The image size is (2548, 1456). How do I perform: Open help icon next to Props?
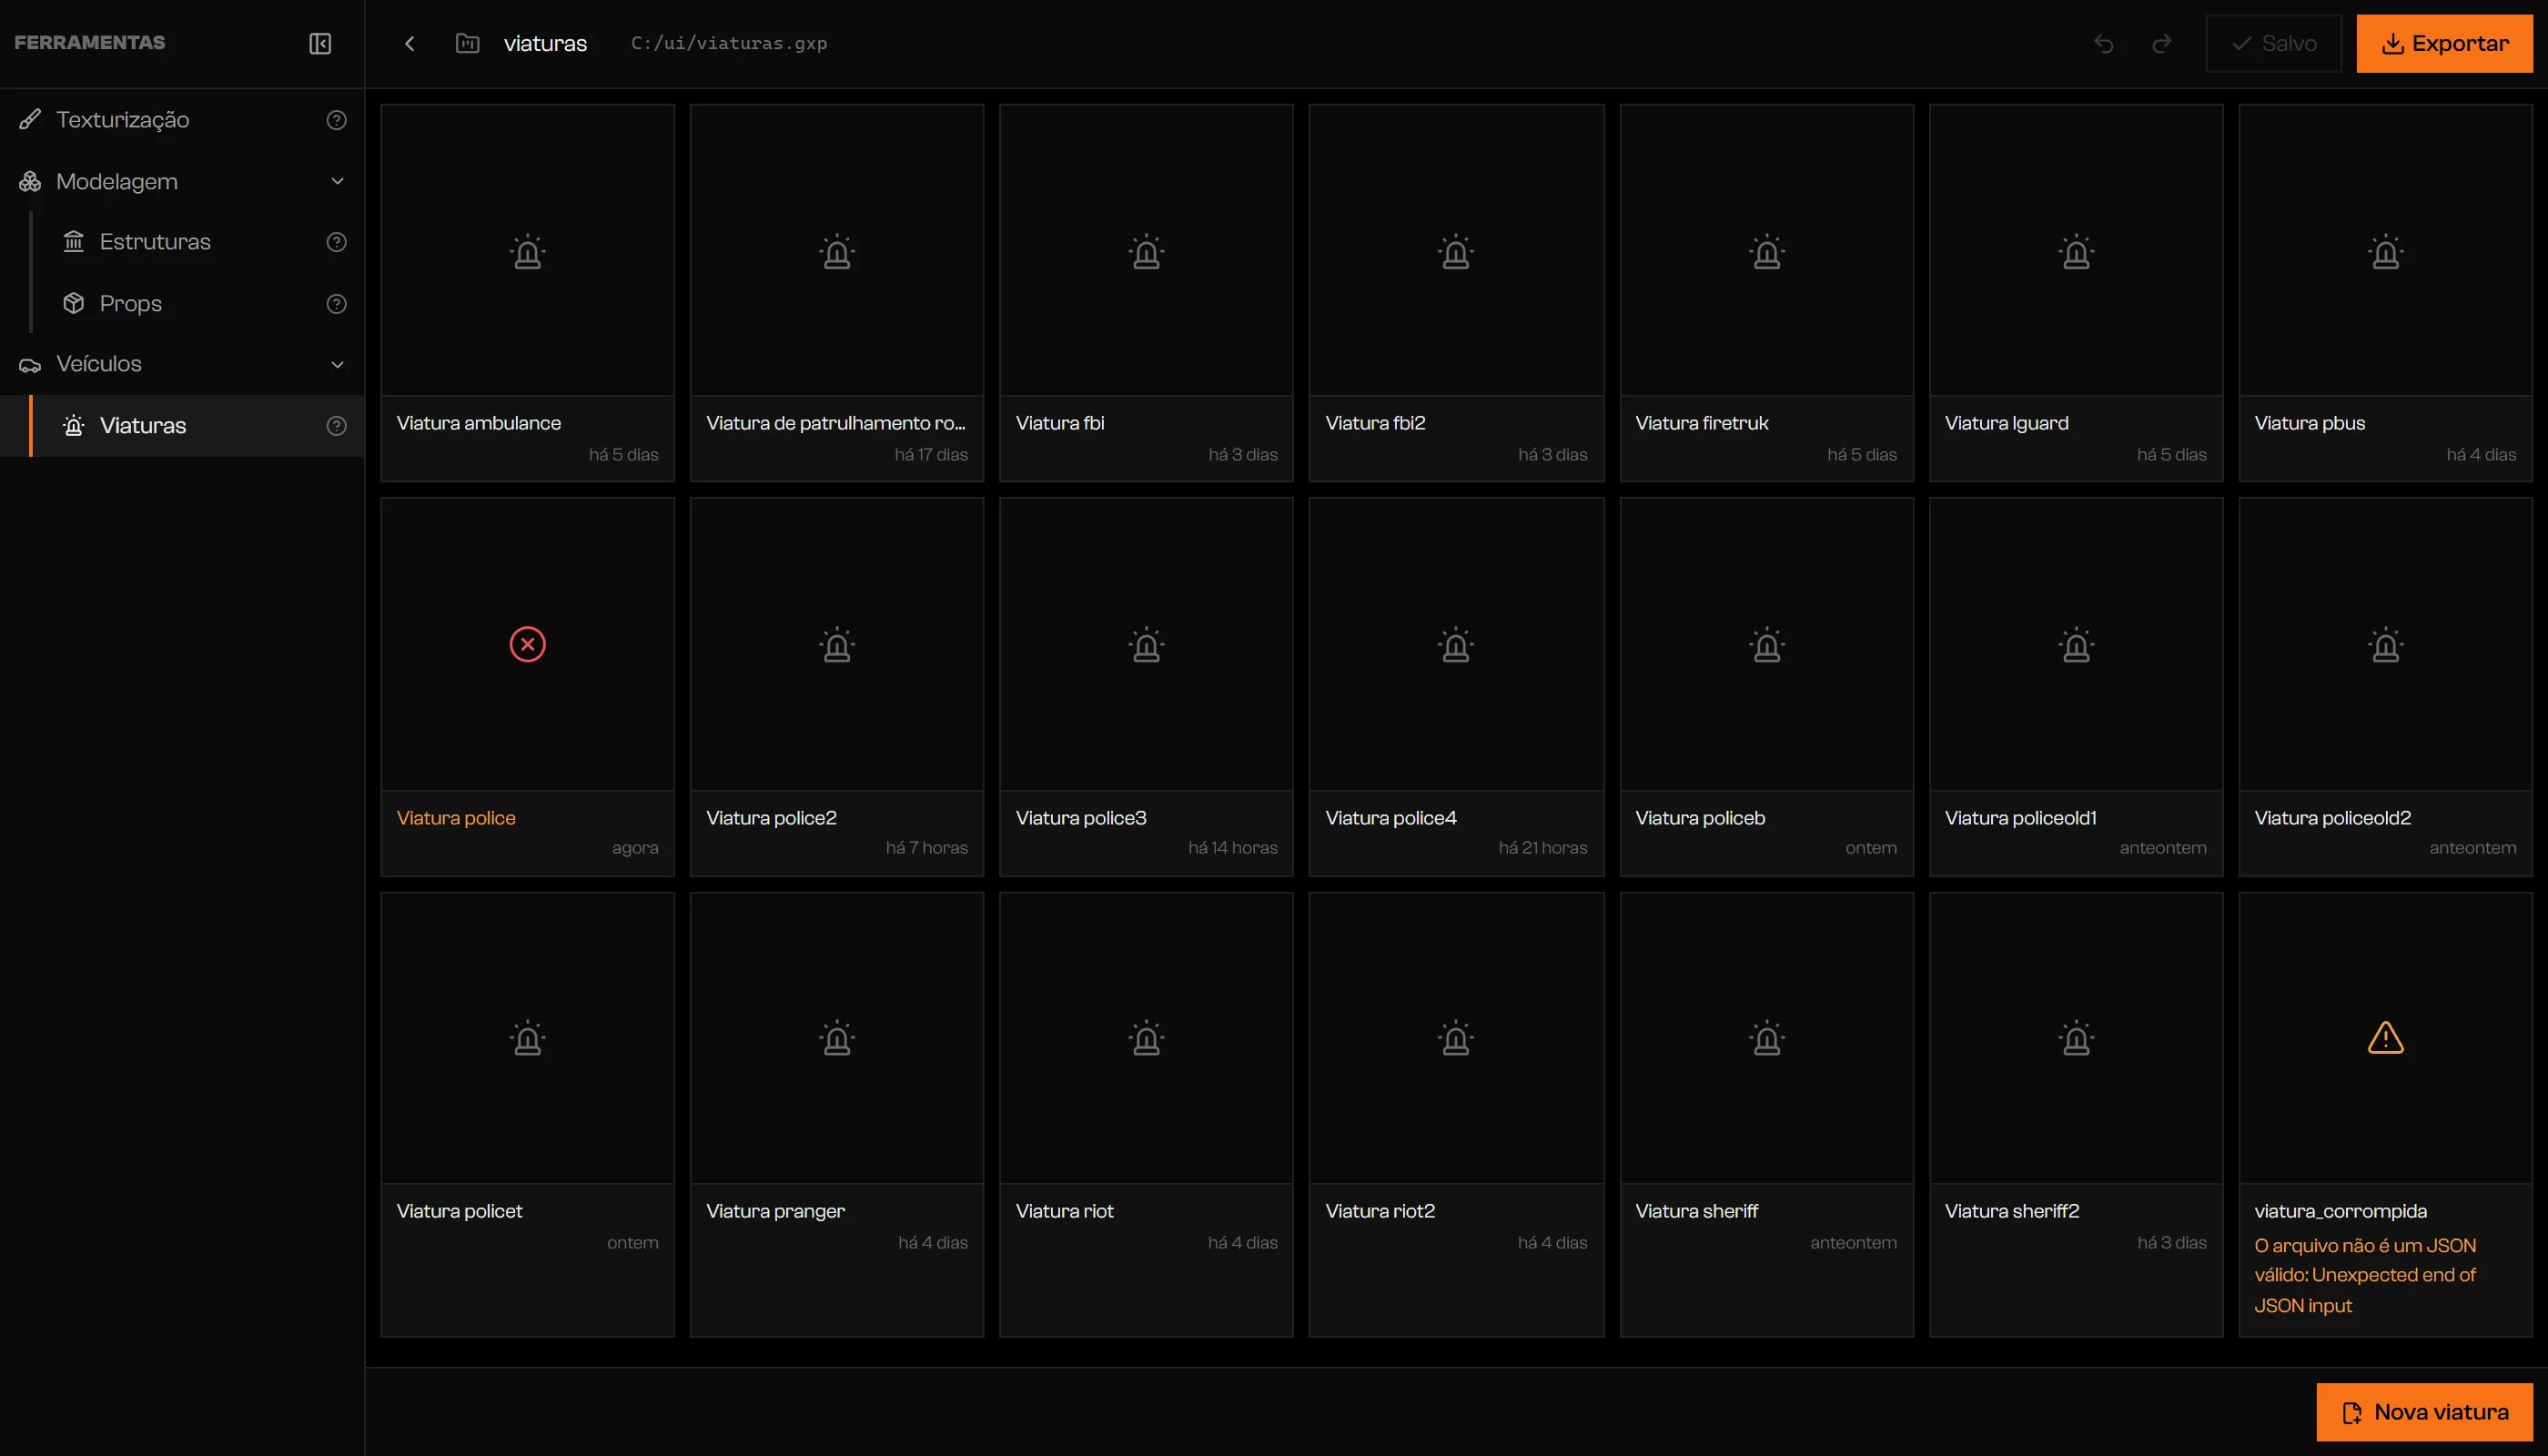(337, 304)
